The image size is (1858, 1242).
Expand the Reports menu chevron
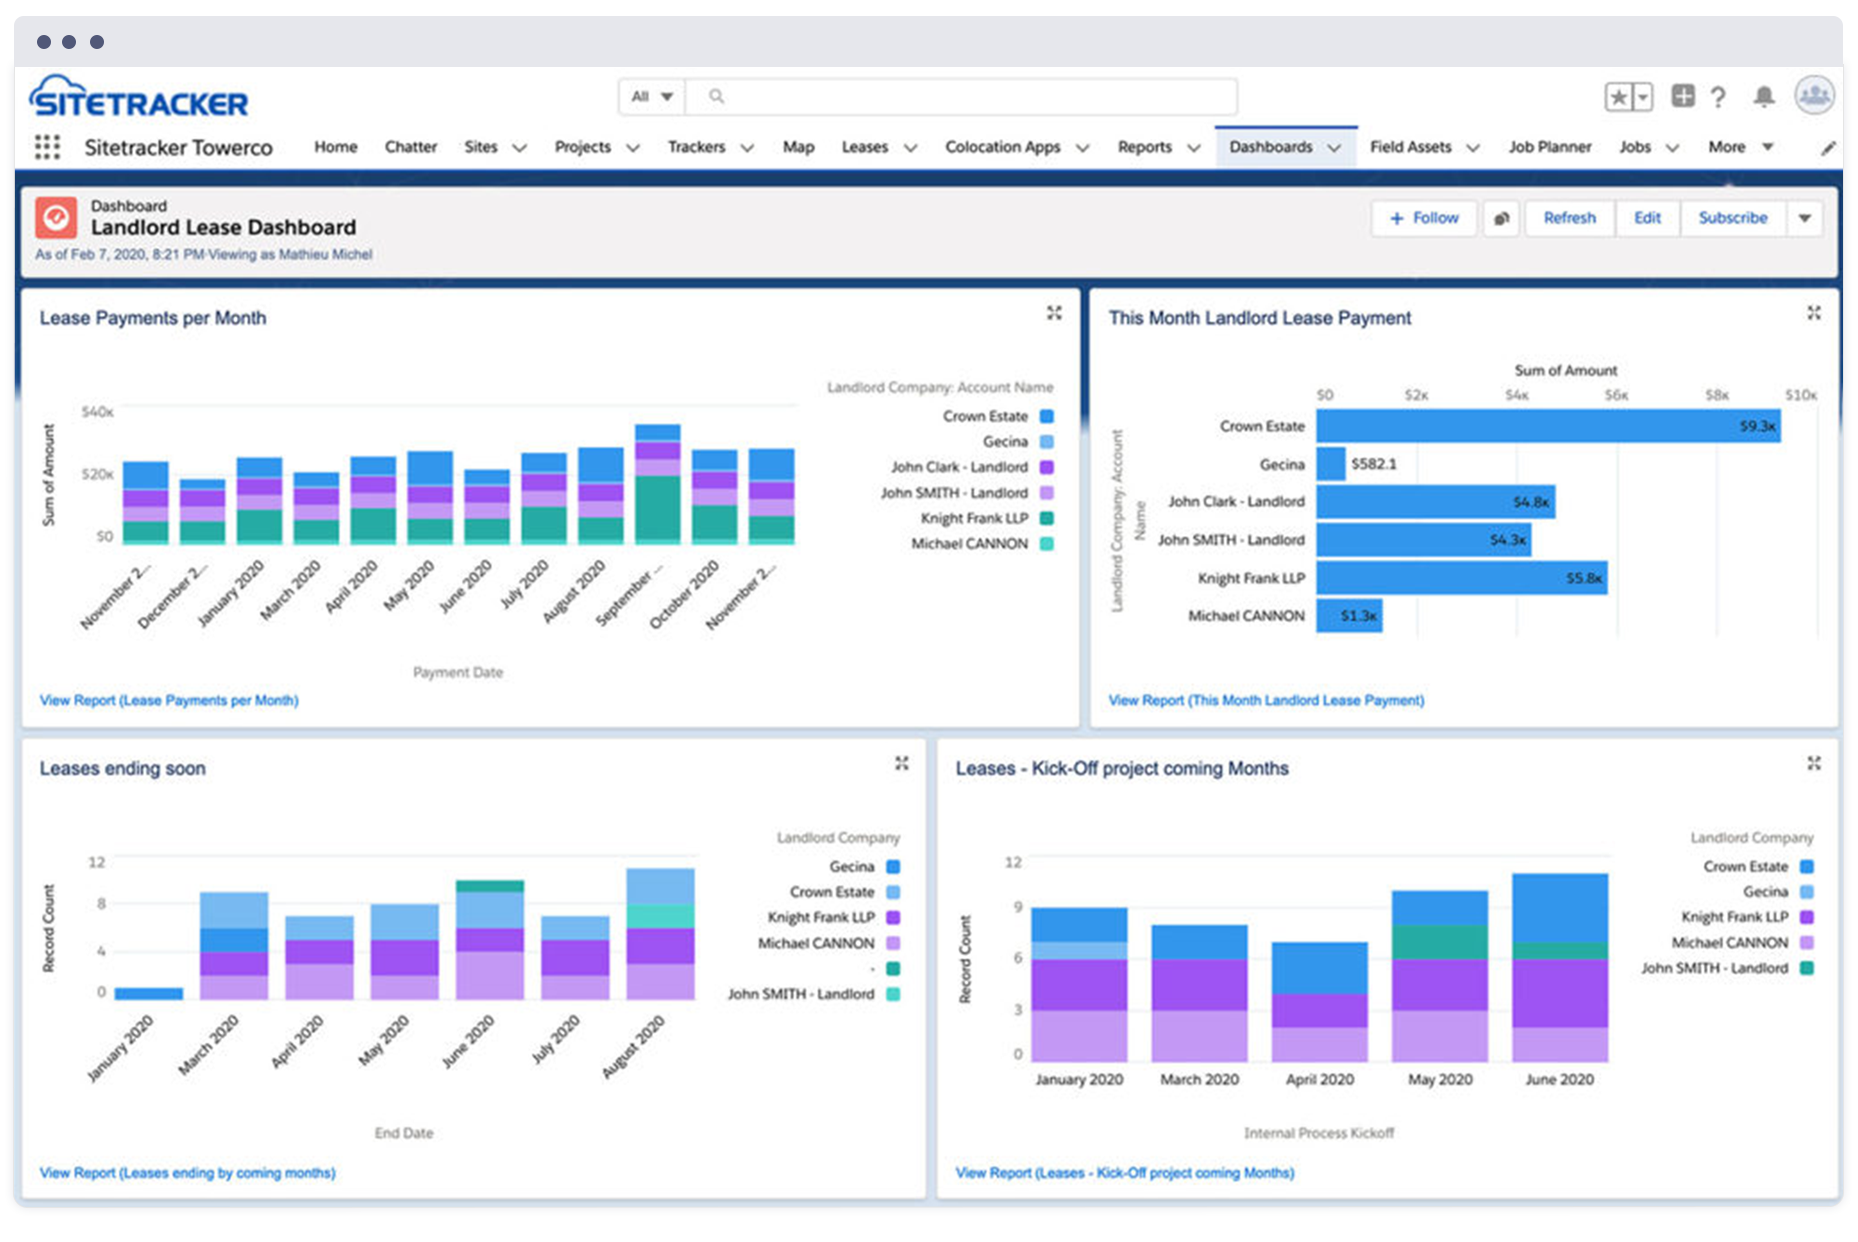[x=1194, y=148]
